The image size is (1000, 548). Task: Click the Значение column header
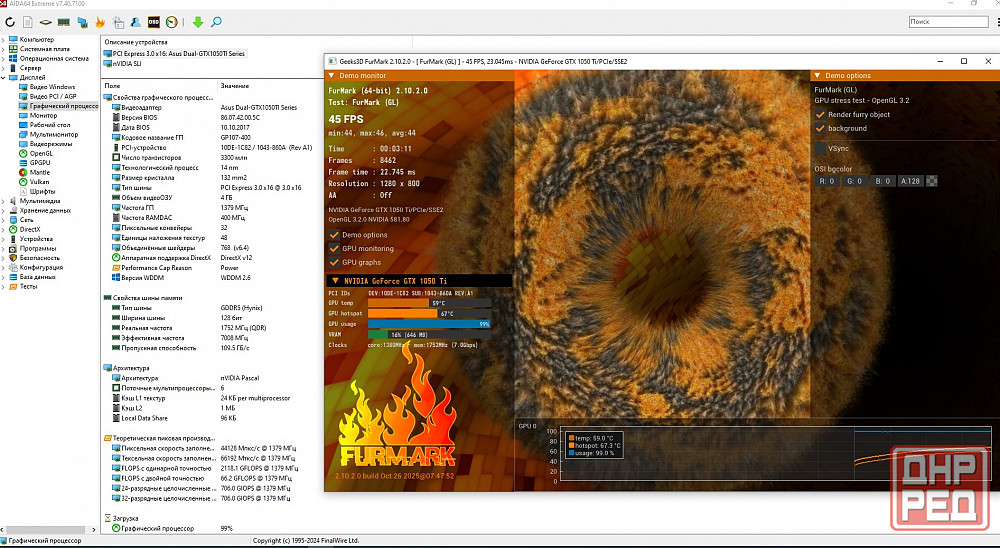[x=235, y=86]
